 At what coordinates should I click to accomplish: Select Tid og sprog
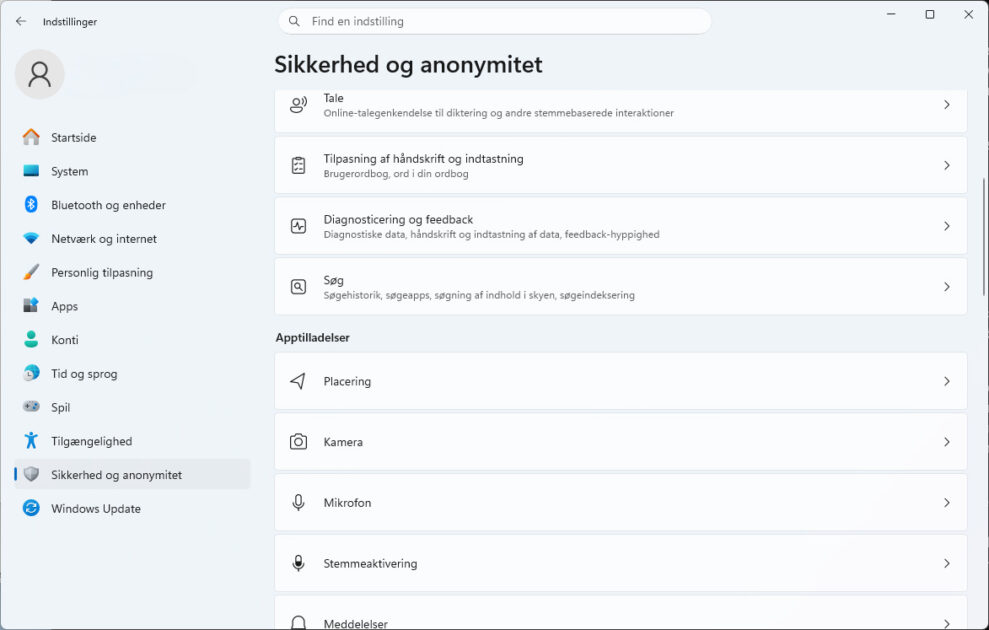click(x=132, y=373)
